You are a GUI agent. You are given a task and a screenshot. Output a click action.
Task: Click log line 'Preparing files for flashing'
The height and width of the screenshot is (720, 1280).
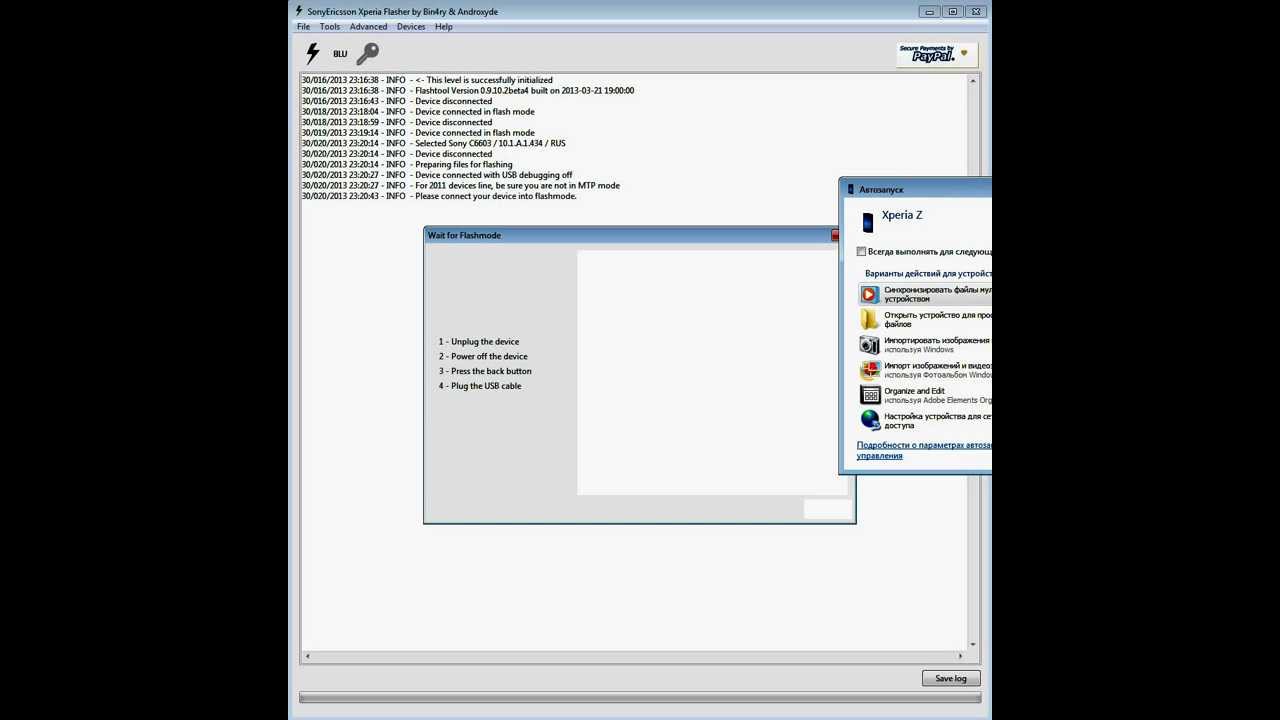(x=407, y=165)
